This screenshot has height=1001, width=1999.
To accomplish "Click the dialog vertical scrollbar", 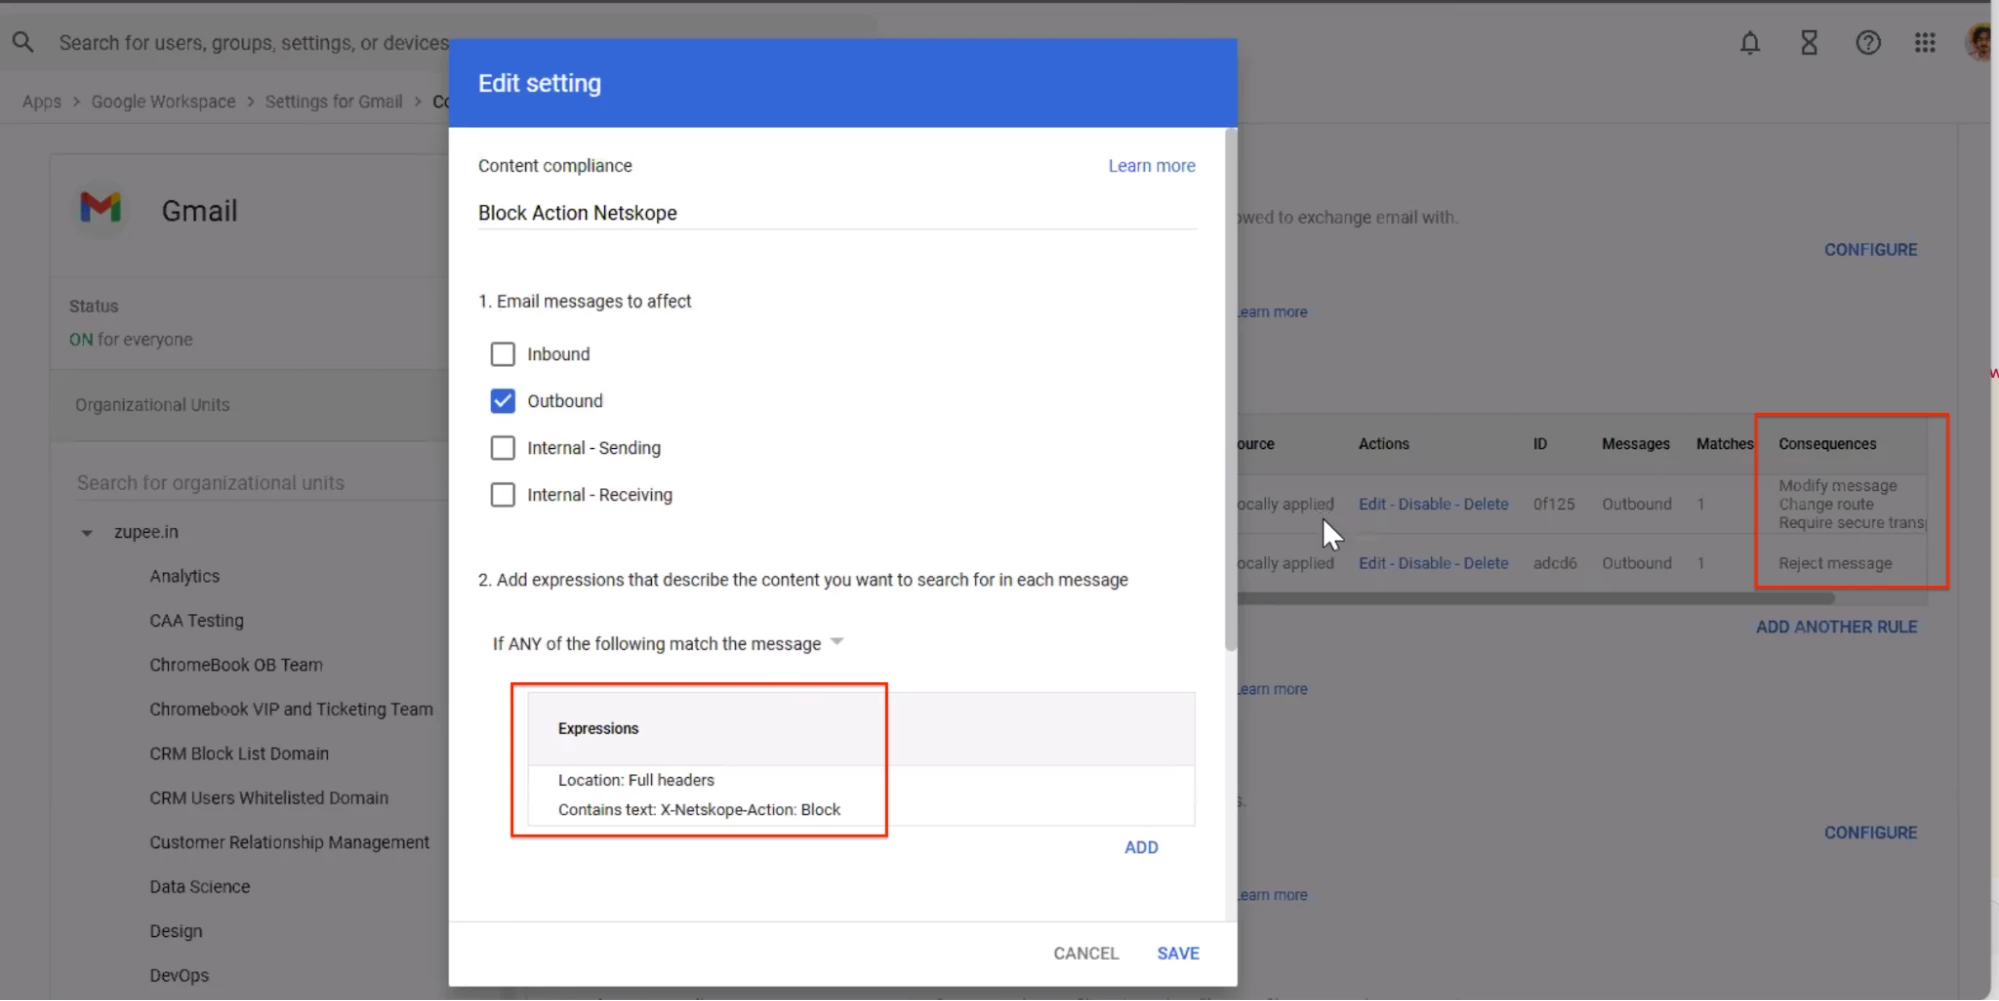I will [x=1231, y=390].
